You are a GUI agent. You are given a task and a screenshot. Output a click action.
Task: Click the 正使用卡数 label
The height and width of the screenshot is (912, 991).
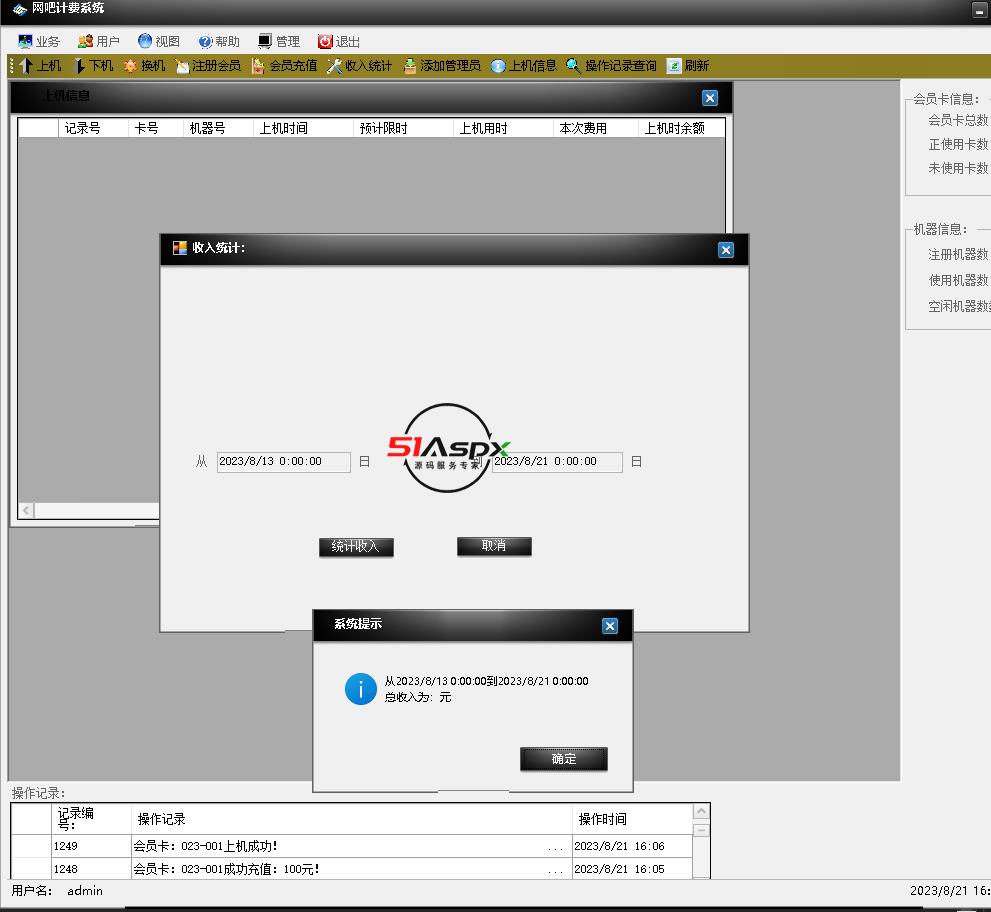pyautogui.click(x=958, y=144)
